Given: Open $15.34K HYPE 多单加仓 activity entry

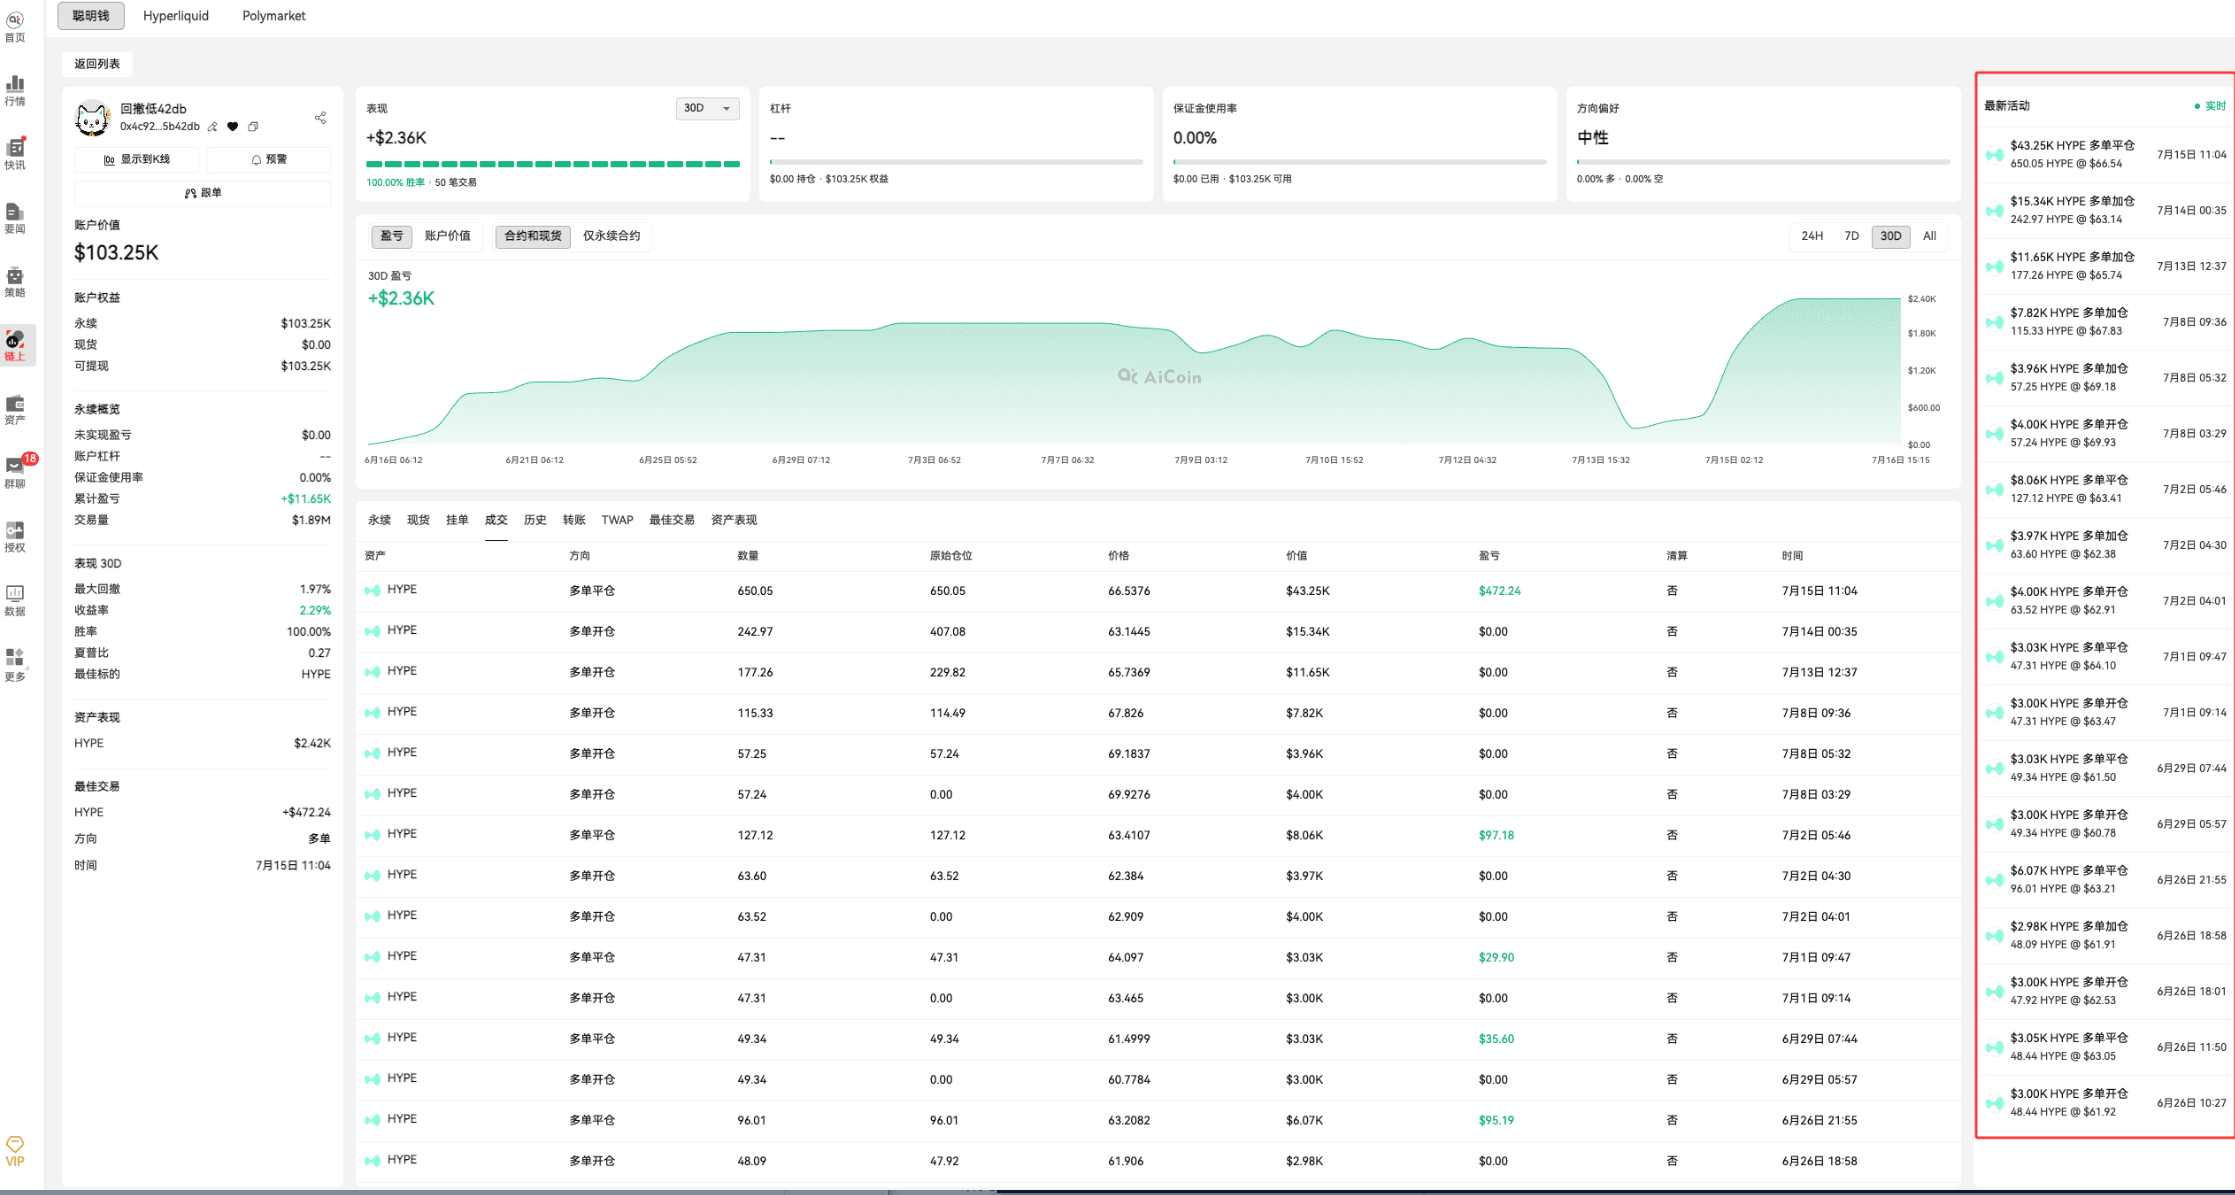Looking at the screenshot, I should pos(2105,210).
